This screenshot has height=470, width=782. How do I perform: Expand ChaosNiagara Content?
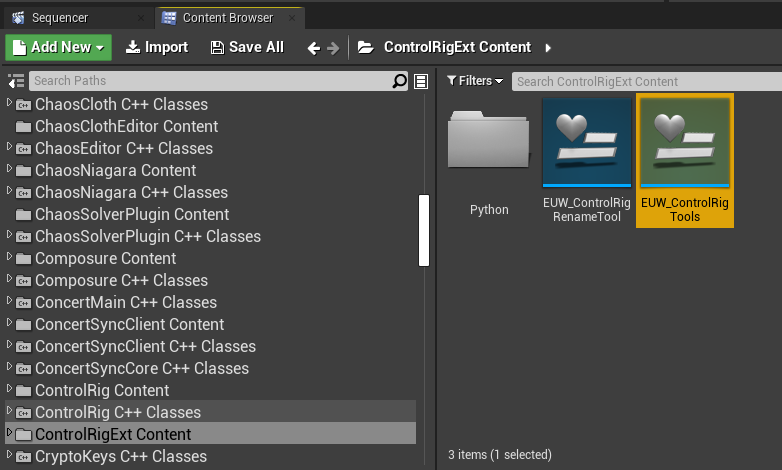(9, 168)
